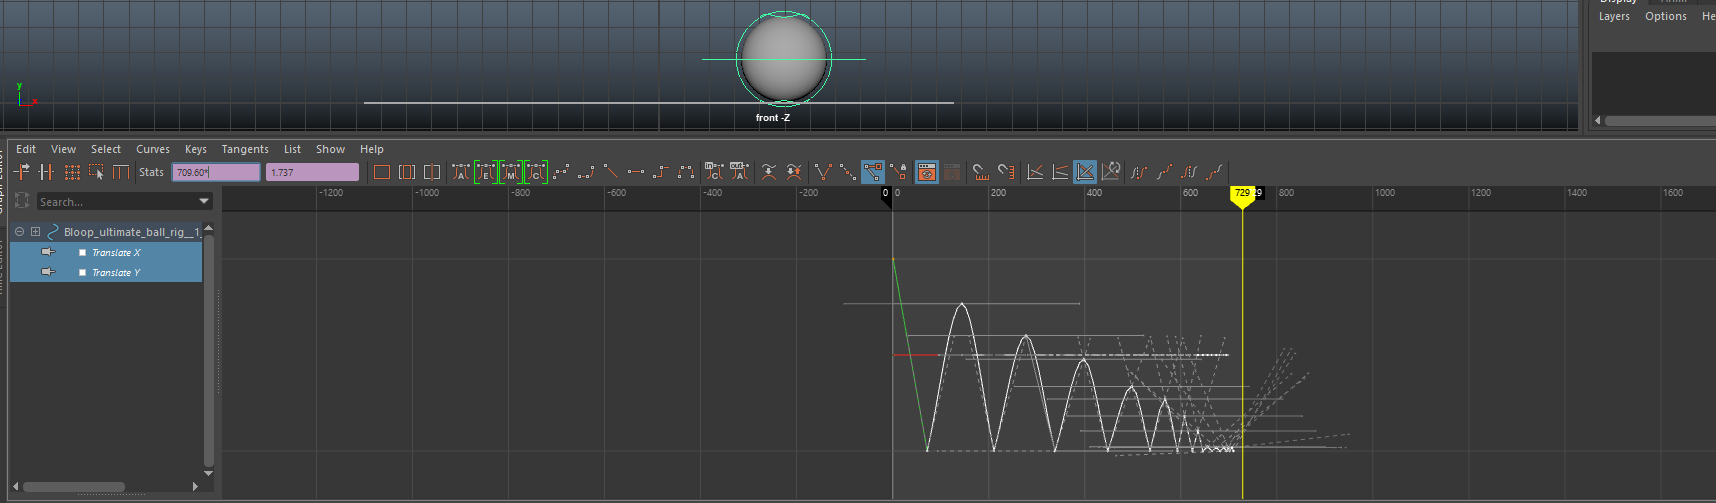Apply Stepped tangents
This screenshot has height=503, width=1716.
[660, 172]
